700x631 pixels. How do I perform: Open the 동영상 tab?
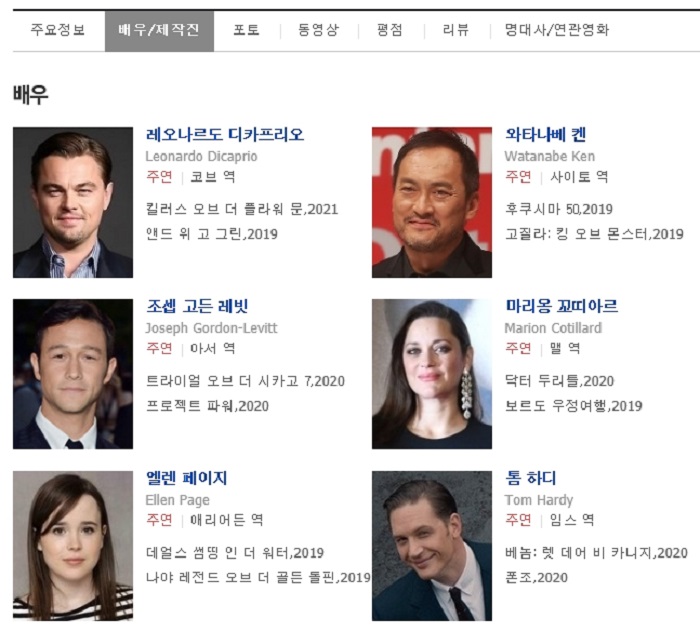[319, 30]
